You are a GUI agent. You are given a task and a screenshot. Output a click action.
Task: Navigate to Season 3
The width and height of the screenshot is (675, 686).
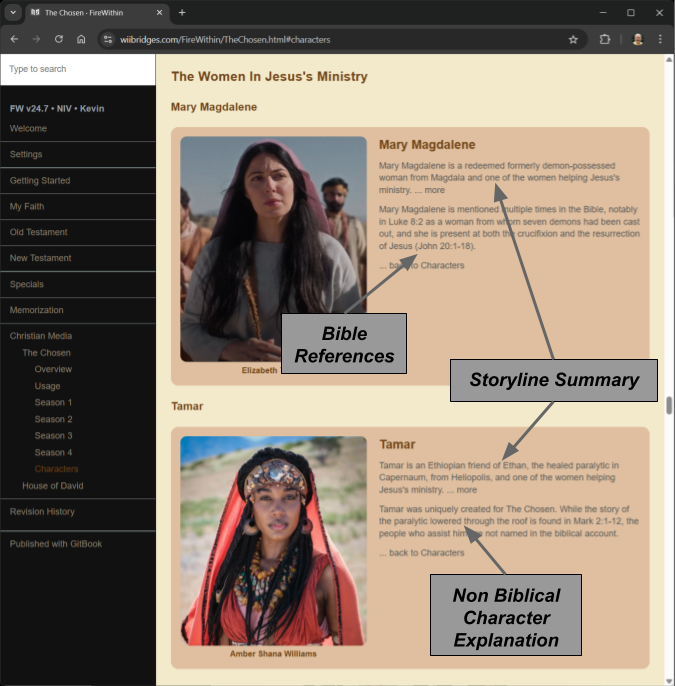click(x=53, y=436)
